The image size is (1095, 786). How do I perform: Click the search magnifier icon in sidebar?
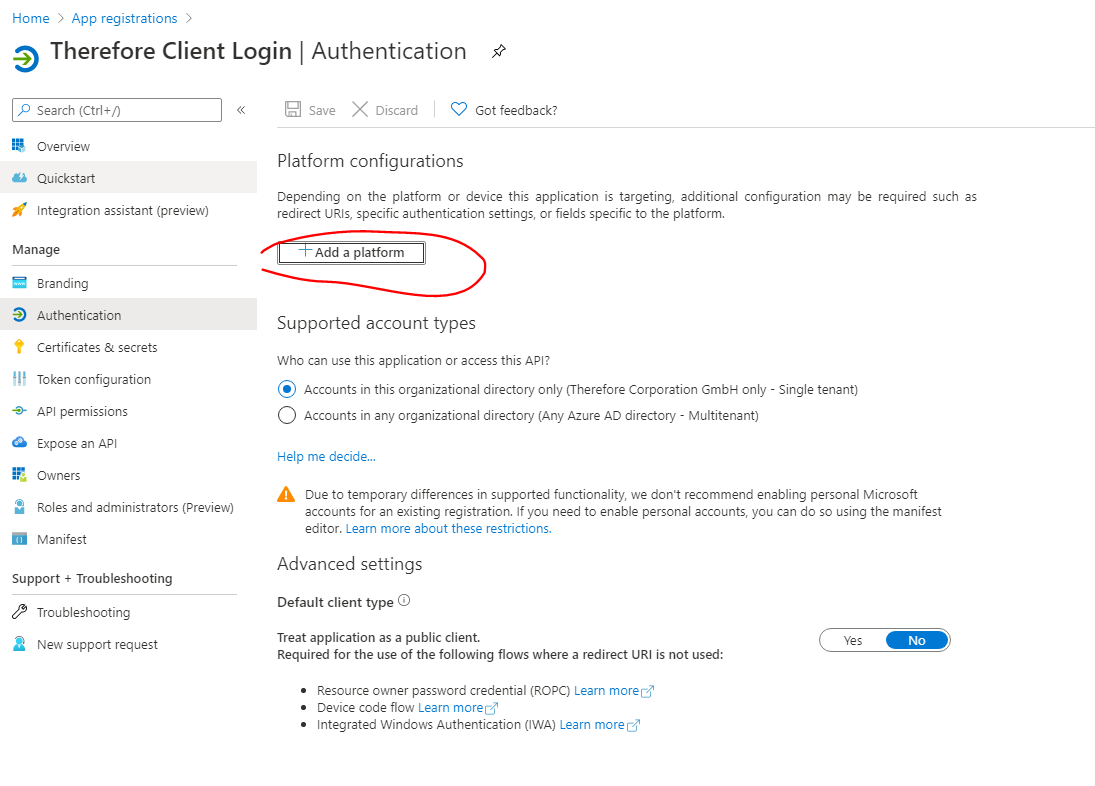click(24, 110)
